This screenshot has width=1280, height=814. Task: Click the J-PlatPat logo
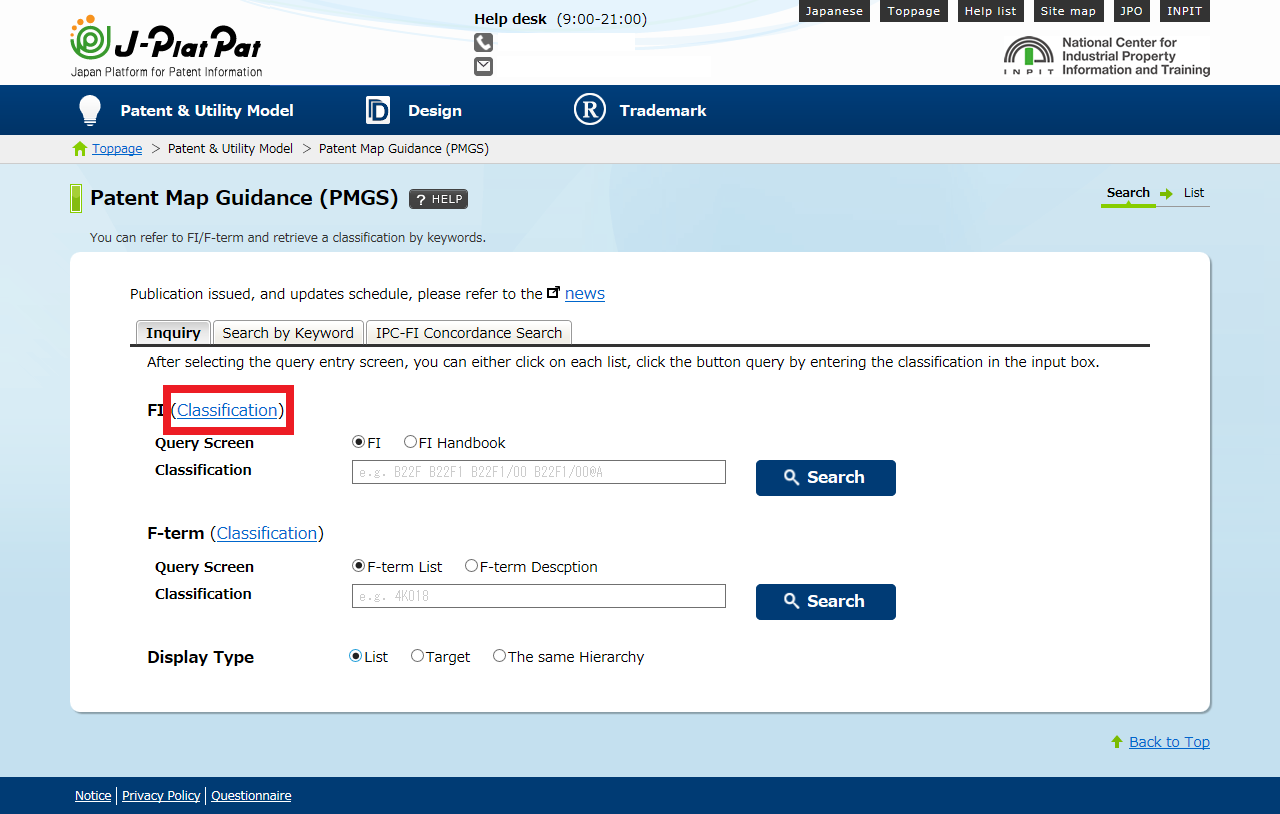click(166, 46)
